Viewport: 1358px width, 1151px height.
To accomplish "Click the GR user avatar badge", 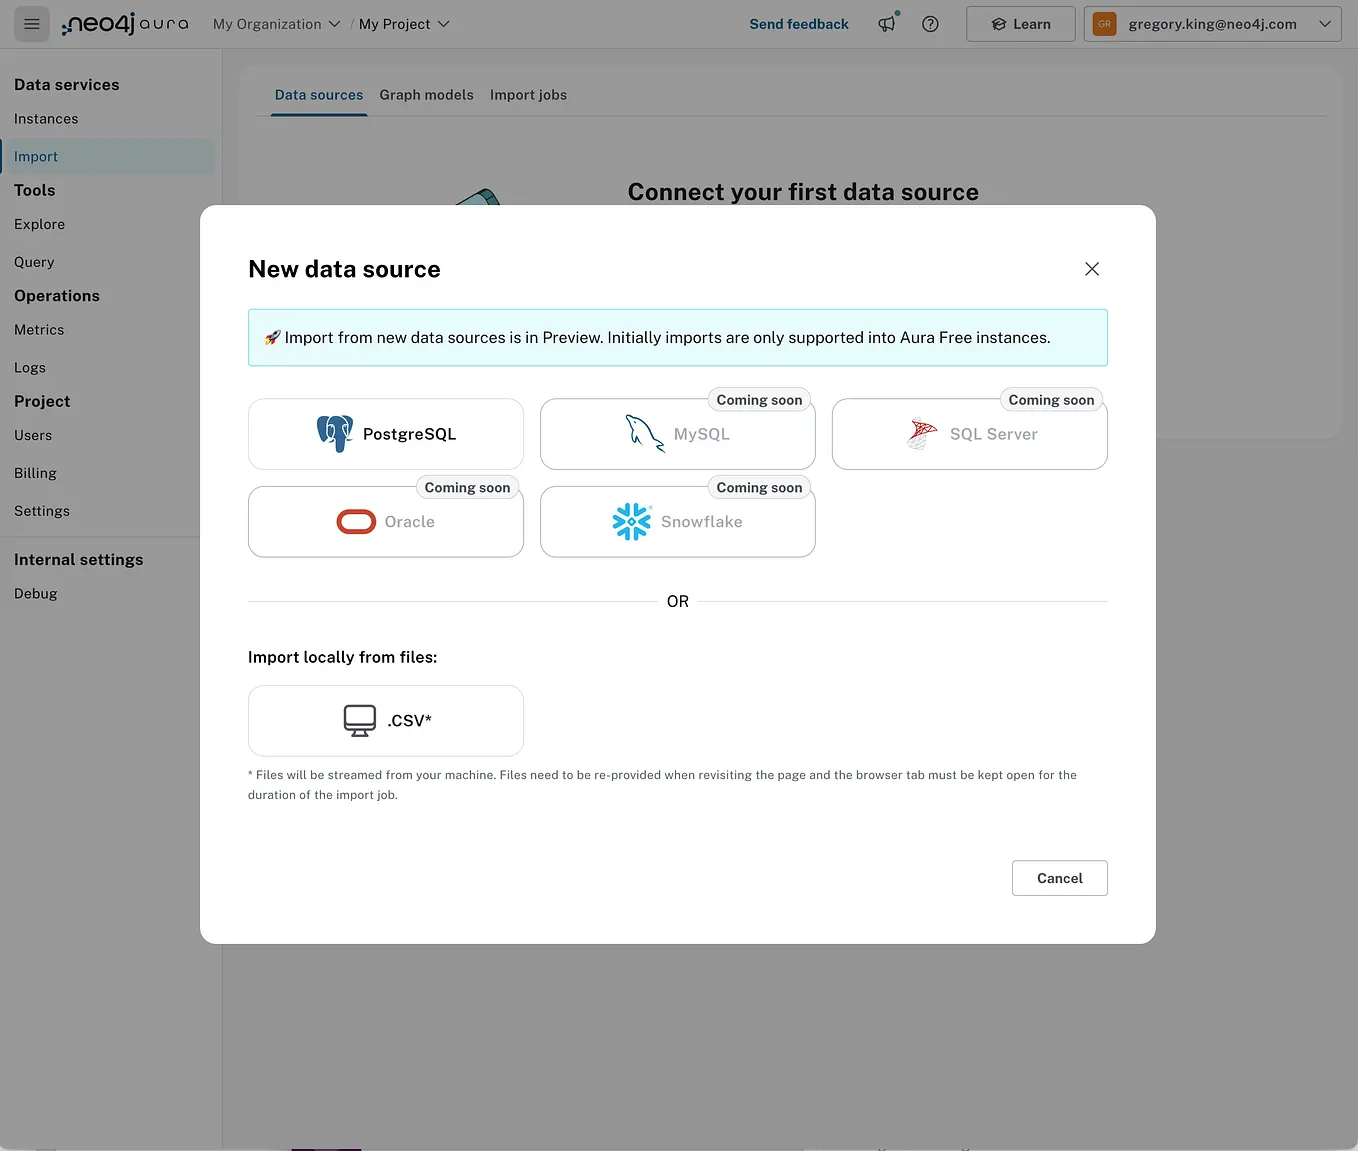I will click(x=1104, y=23).
